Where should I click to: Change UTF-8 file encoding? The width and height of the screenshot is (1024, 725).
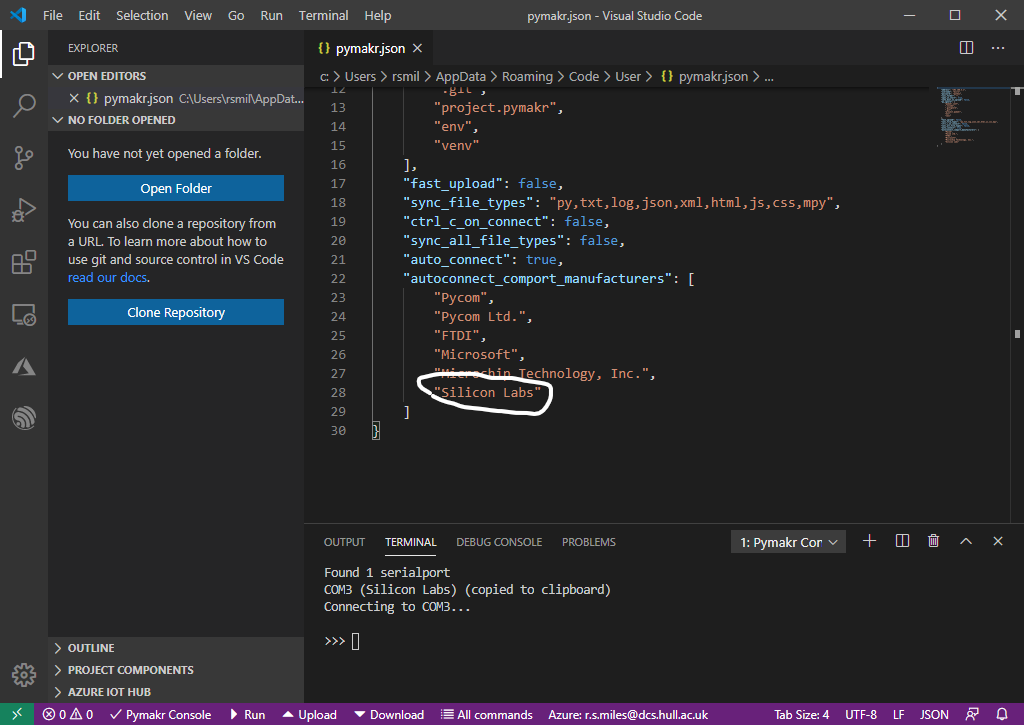[x=861, y=715]
